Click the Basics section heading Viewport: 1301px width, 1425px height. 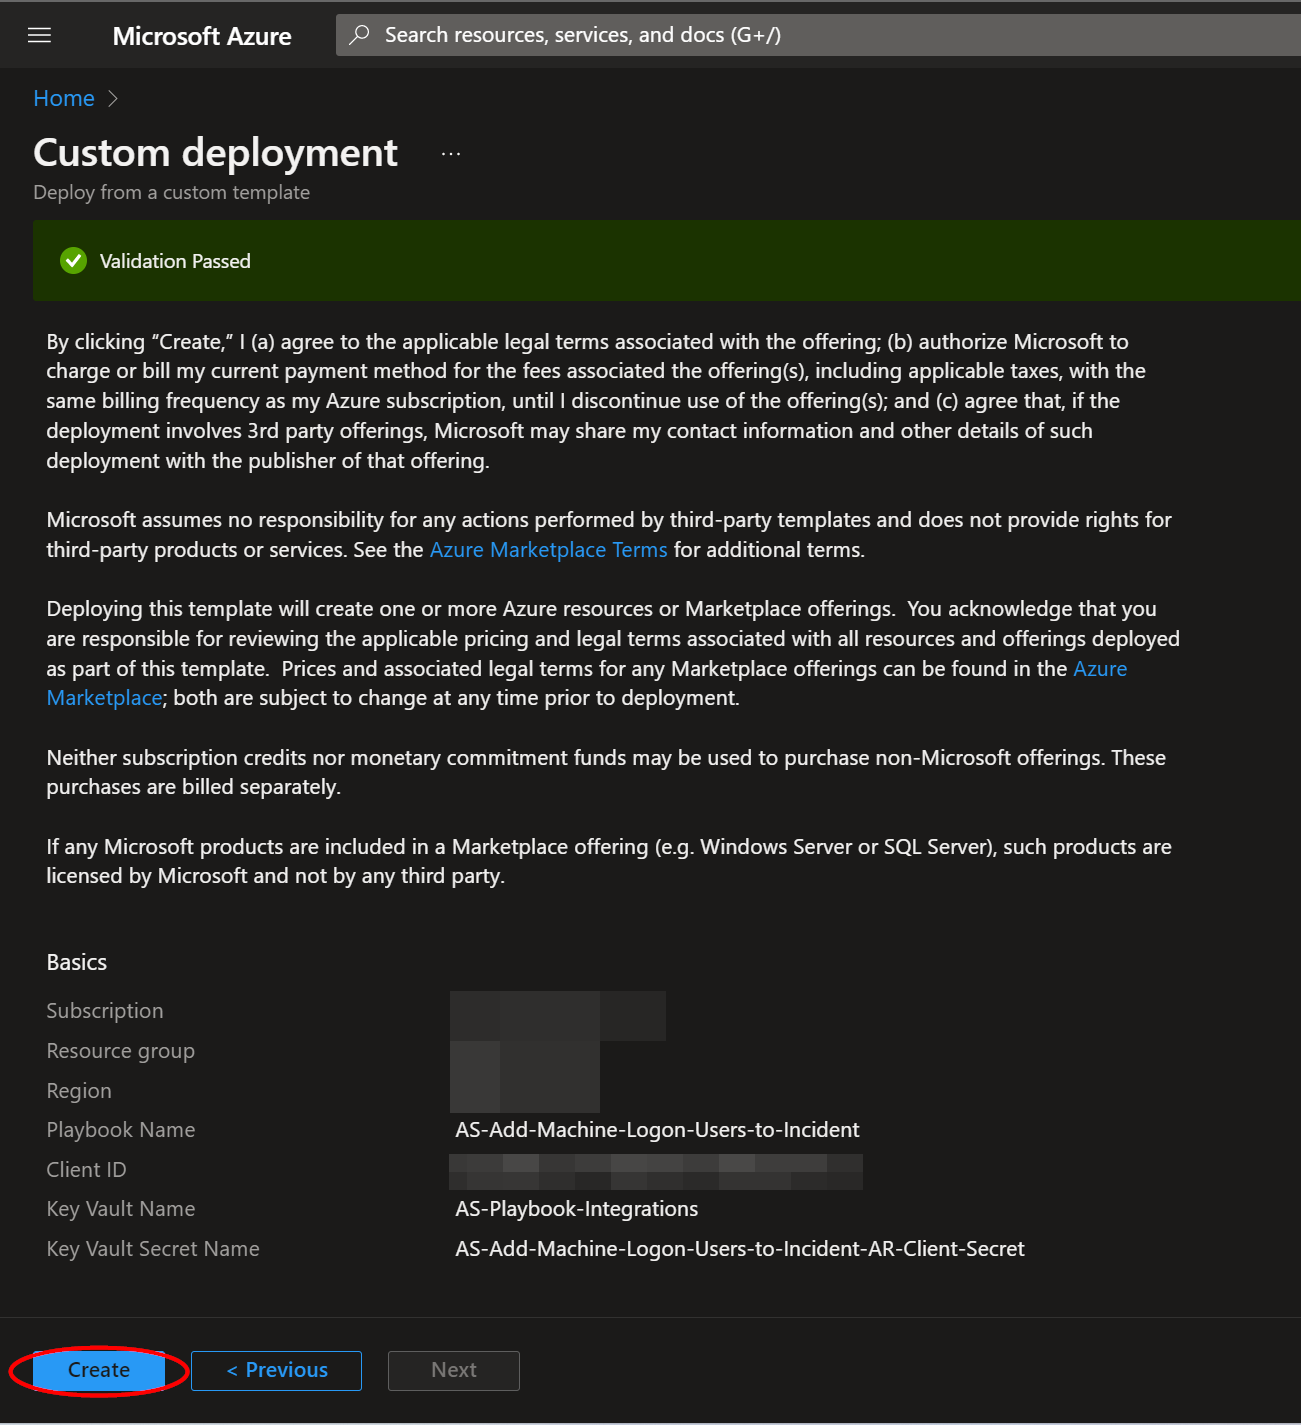[x=77, y=962]
